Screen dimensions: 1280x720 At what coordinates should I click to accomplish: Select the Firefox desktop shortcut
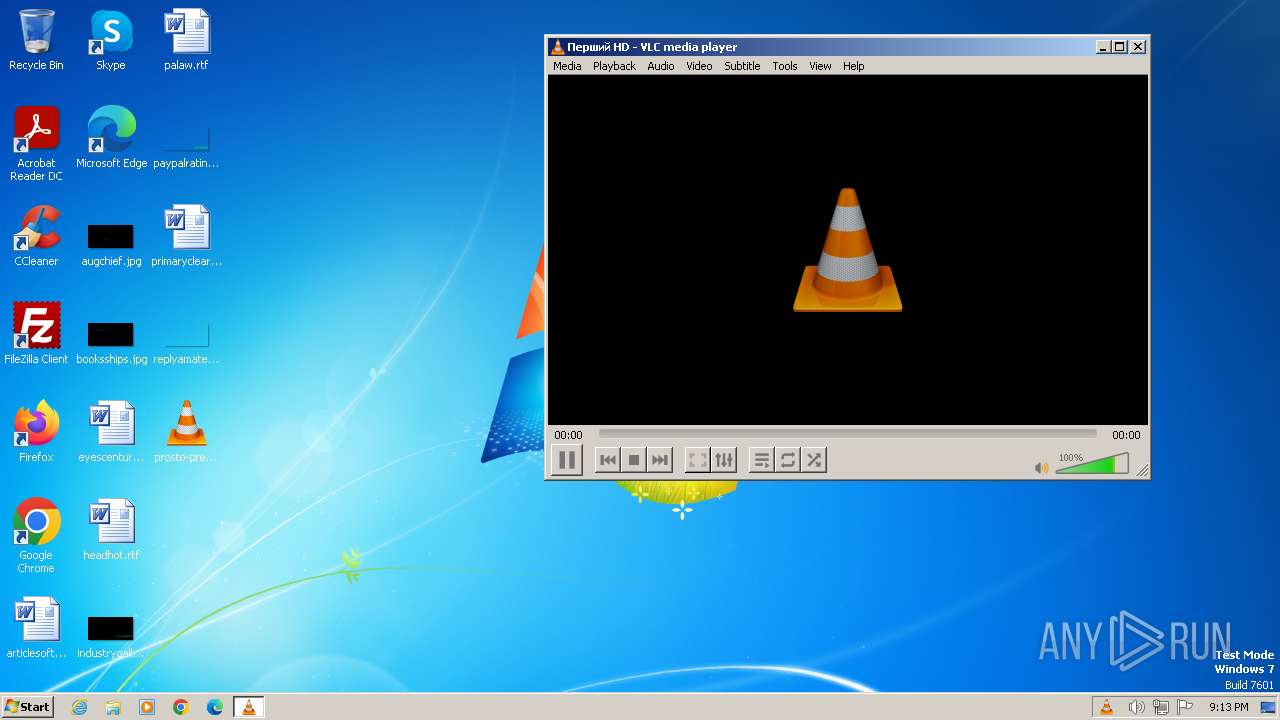click(36, 432)
